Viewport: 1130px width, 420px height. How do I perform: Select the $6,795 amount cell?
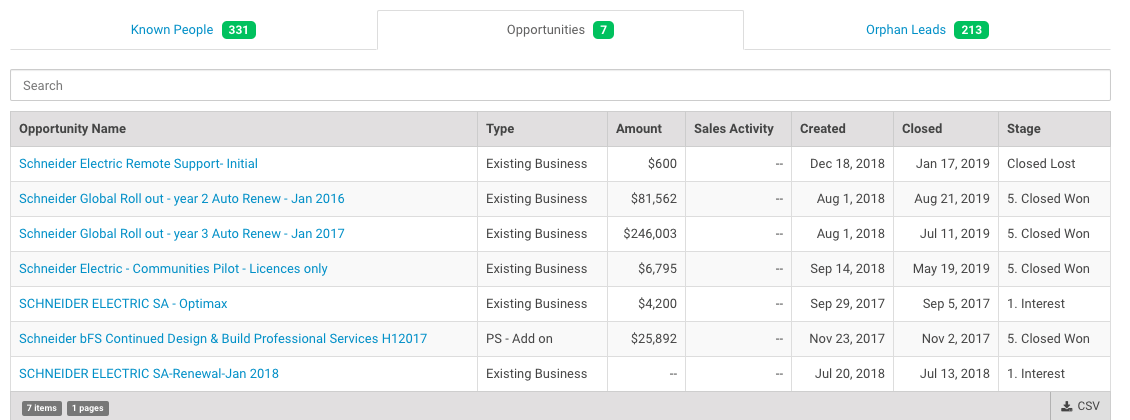coord(646,269)
